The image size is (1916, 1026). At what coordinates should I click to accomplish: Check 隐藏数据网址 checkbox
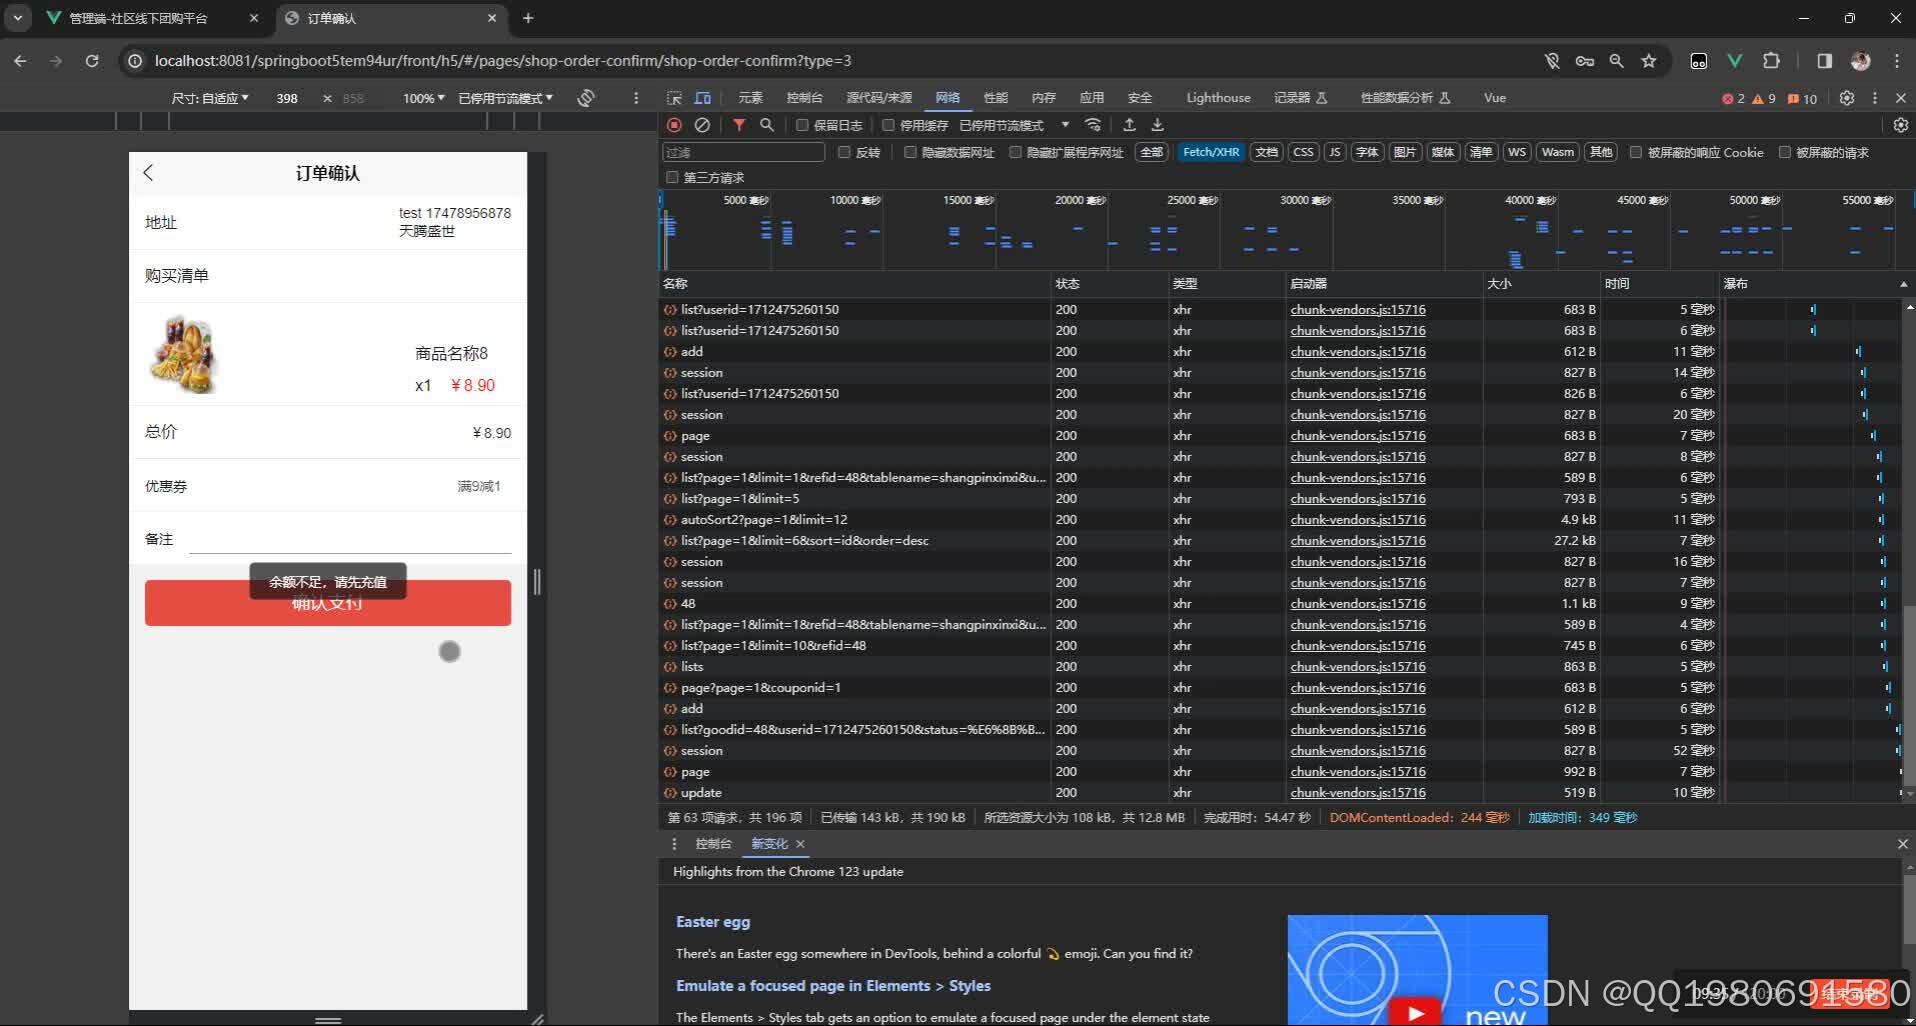coord(910,152)
